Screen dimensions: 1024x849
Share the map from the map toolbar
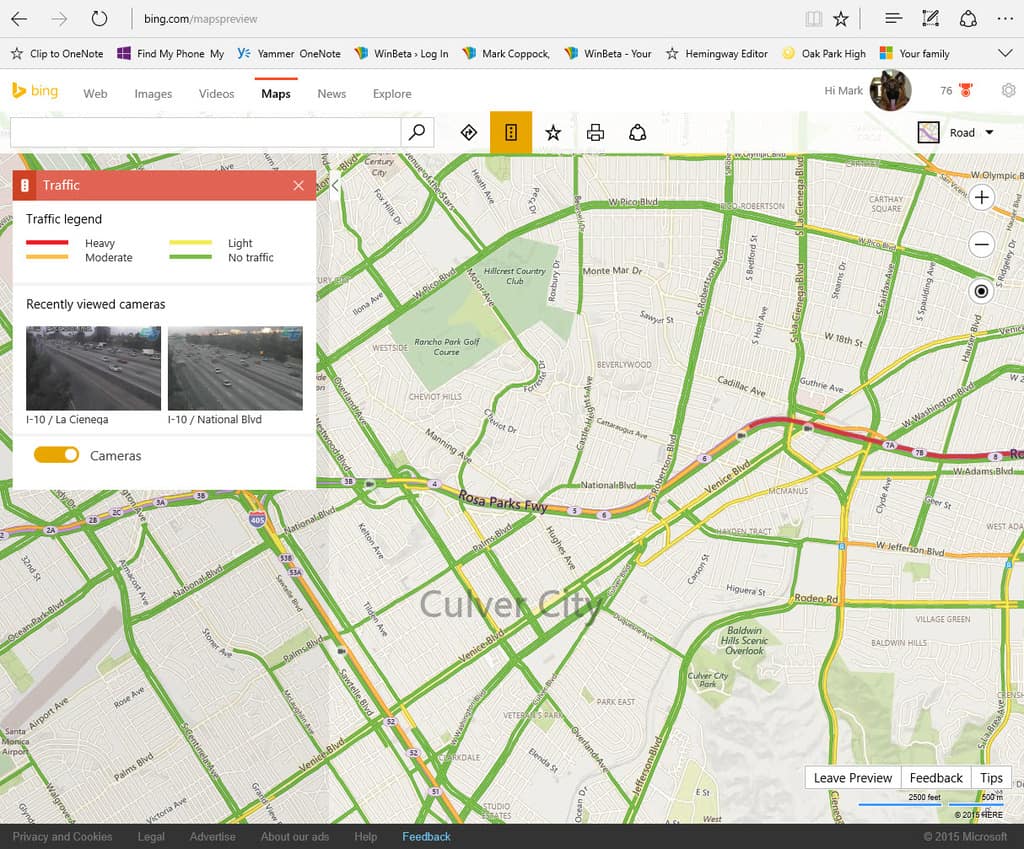pyautogui.click(x=637, y=133)
